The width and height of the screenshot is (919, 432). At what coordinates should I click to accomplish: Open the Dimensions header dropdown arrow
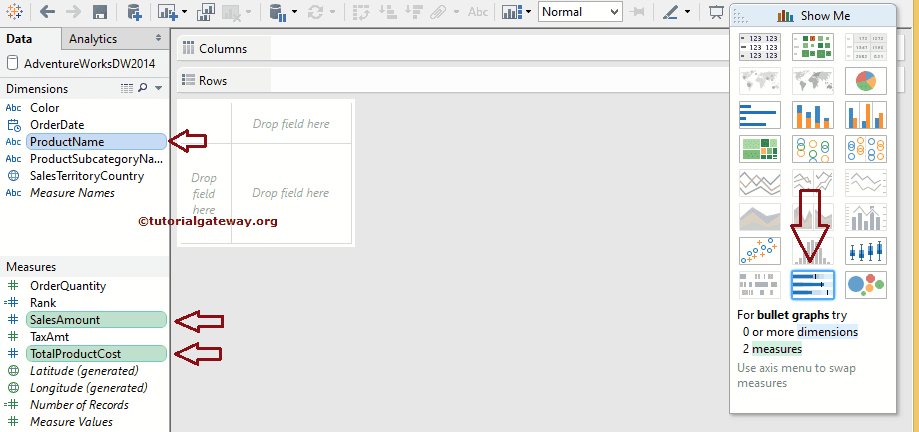coord(158,89)
